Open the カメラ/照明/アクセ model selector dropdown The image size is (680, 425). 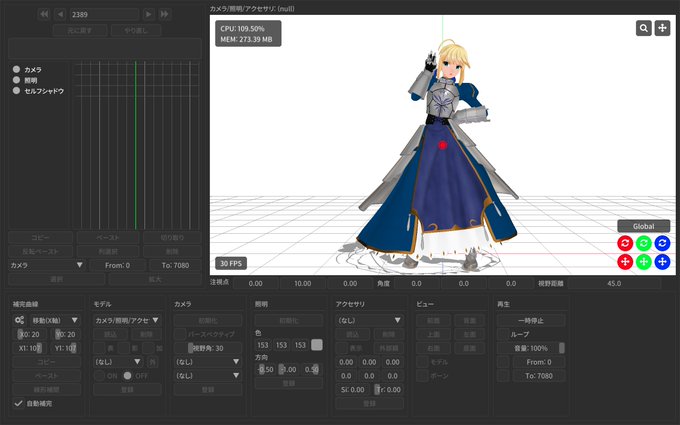tap(127, 320)
